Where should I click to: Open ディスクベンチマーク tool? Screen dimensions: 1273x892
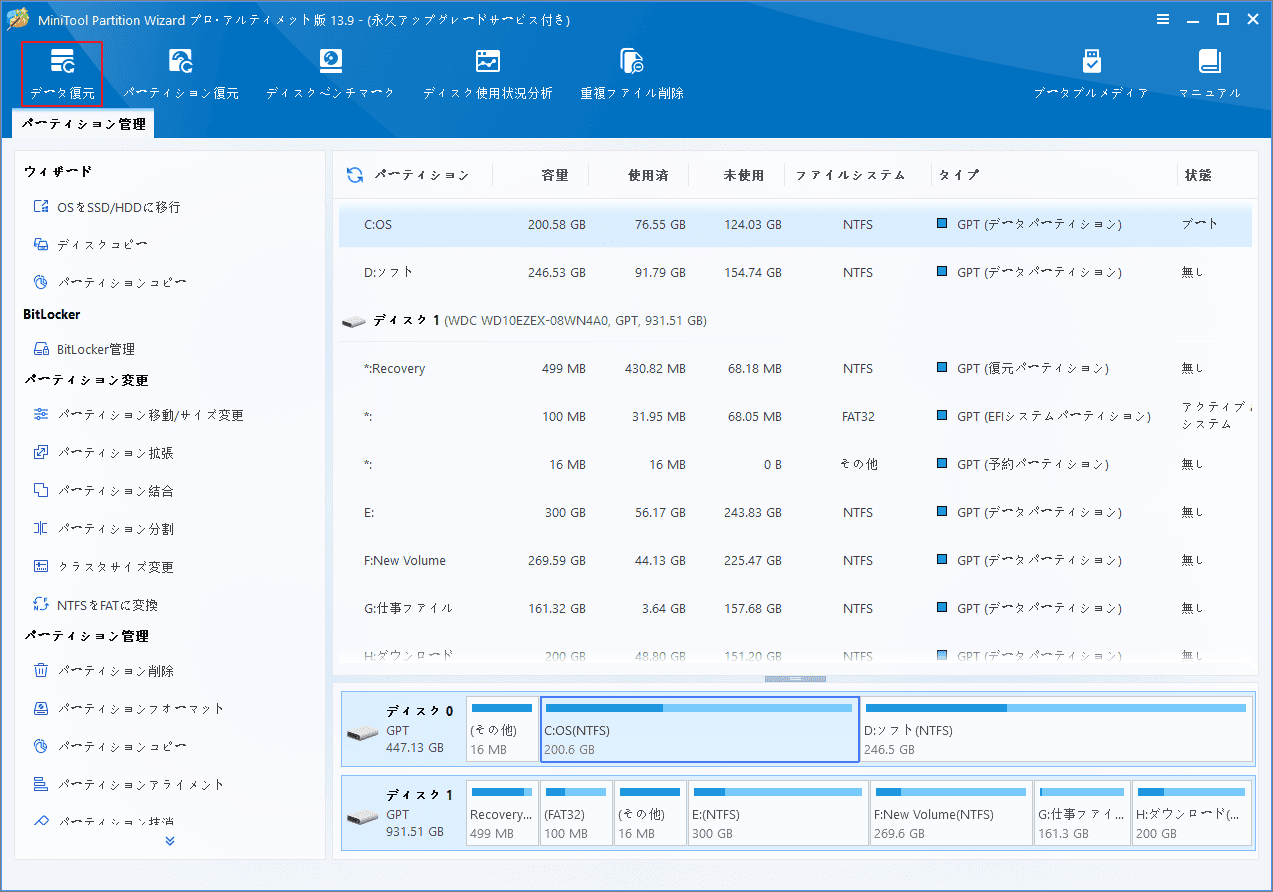330,74
